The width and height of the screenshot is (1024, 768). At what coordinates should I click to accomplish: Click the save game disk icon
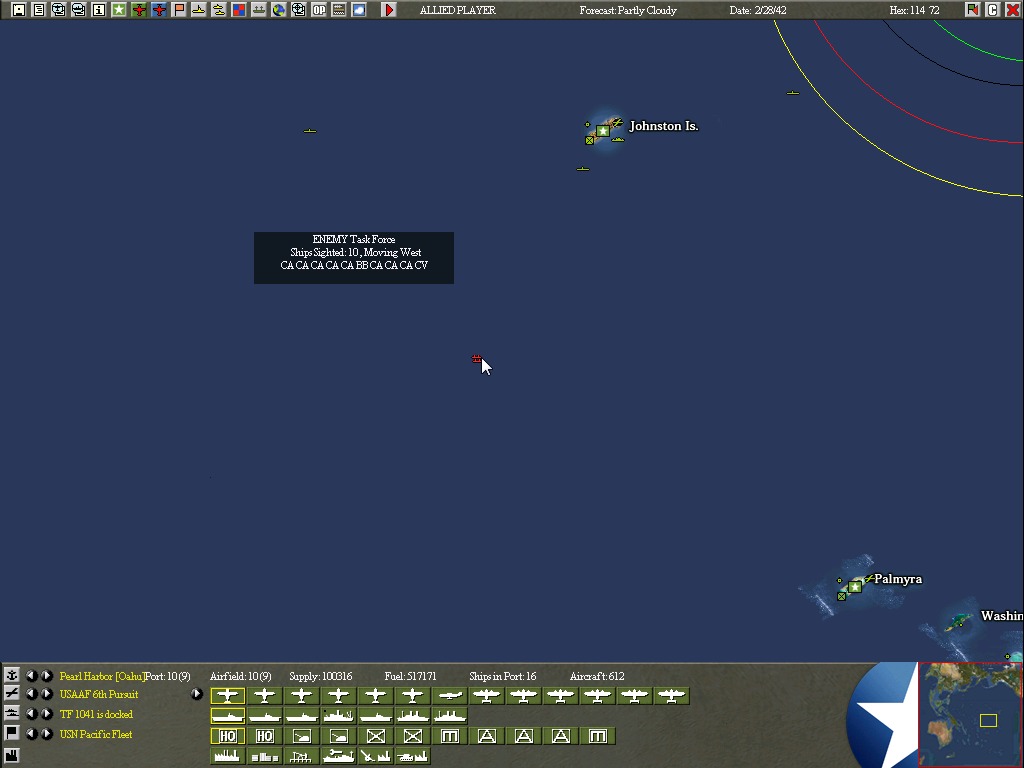[18, 10]
